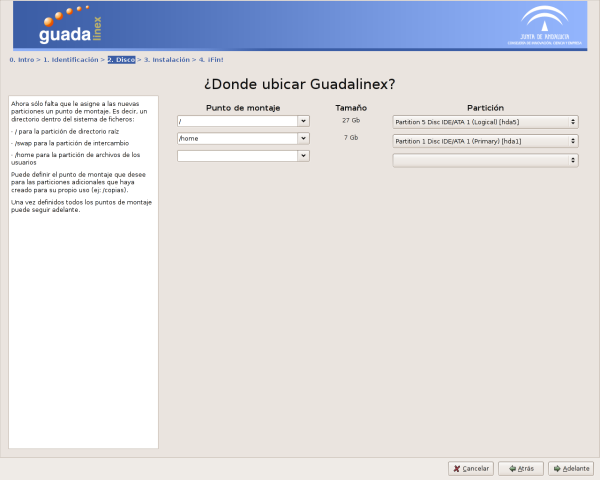Open the empty third mount point dropdown arrow
Screen dimensions: 600x480
[x=304, y=155]
